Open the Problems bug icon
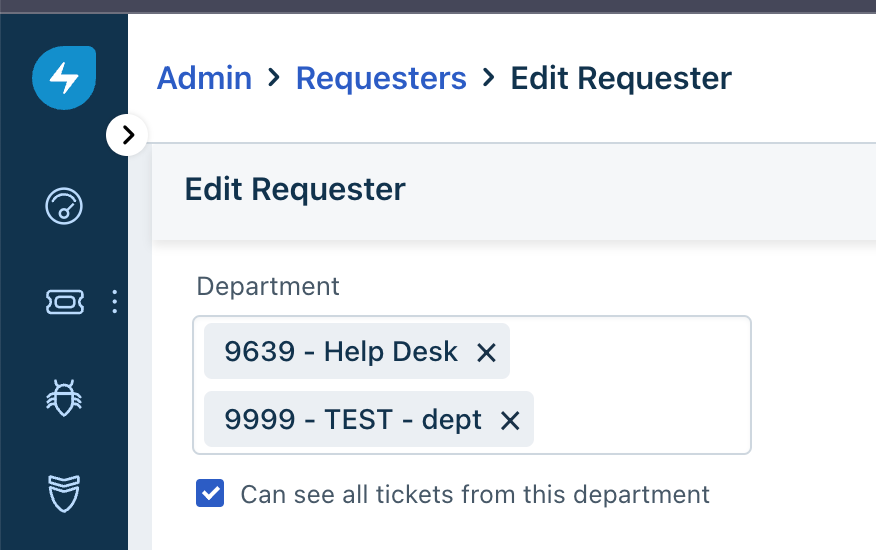The width and height of the screenshot is (876, 550). tap(64, 398)
